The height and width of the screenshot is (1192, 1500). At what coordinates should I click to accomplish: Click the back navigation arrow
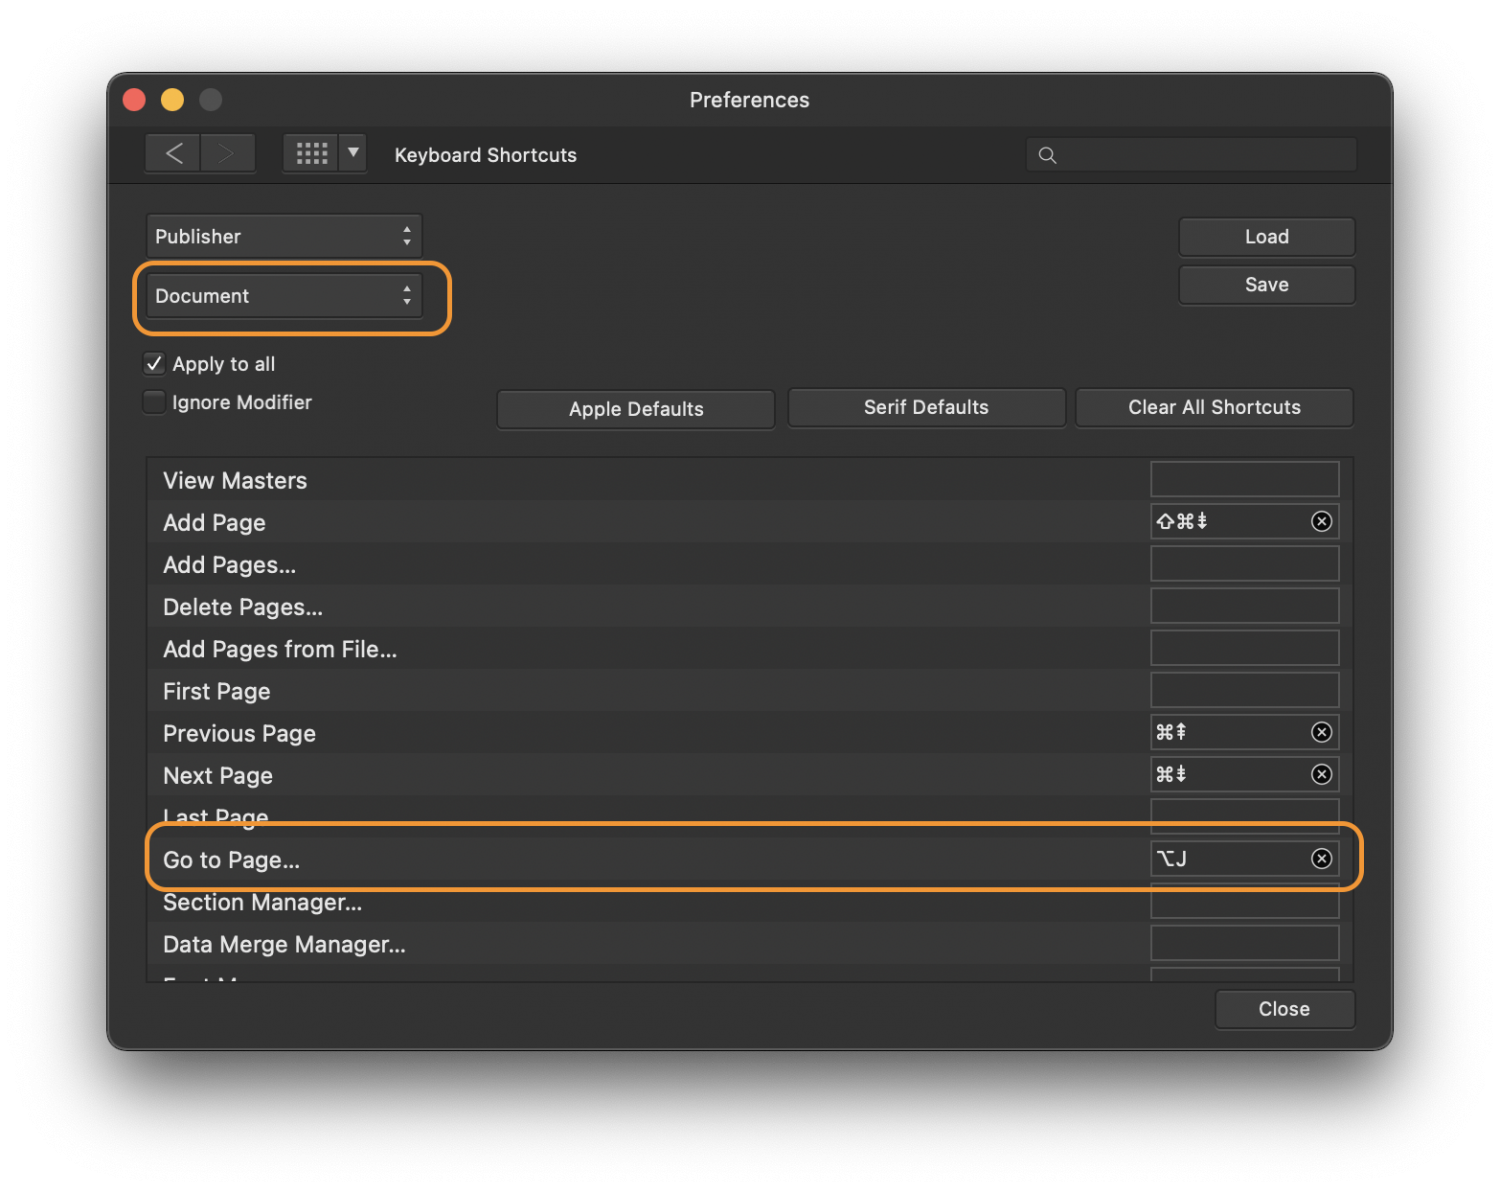click(174, 154)
